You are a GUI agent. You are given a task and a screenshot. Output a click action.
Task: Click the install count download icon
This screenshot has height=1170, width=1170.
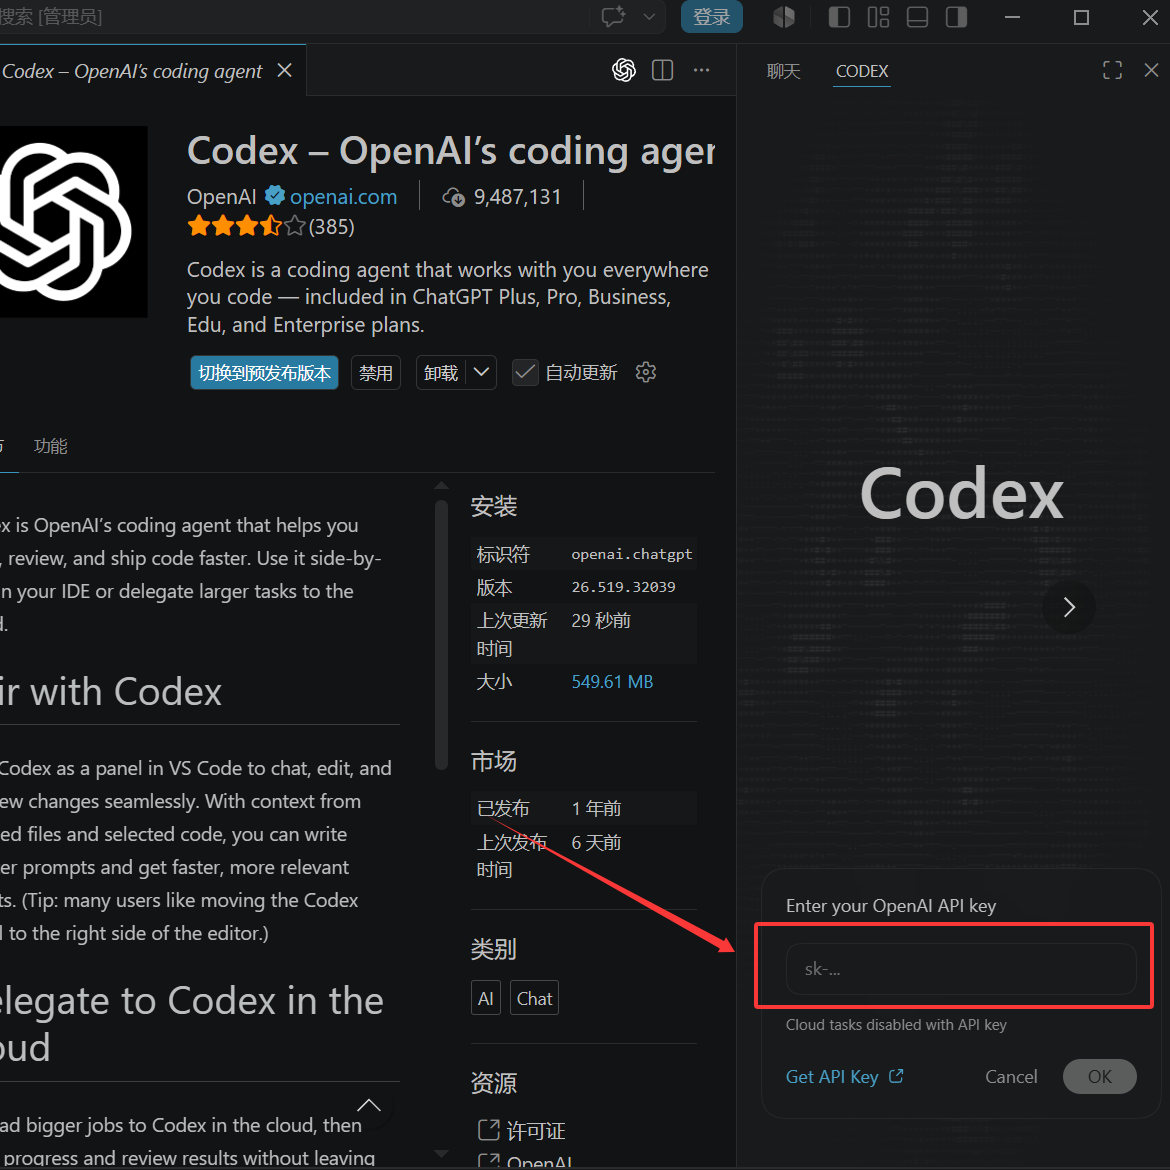tap(454, 197)
